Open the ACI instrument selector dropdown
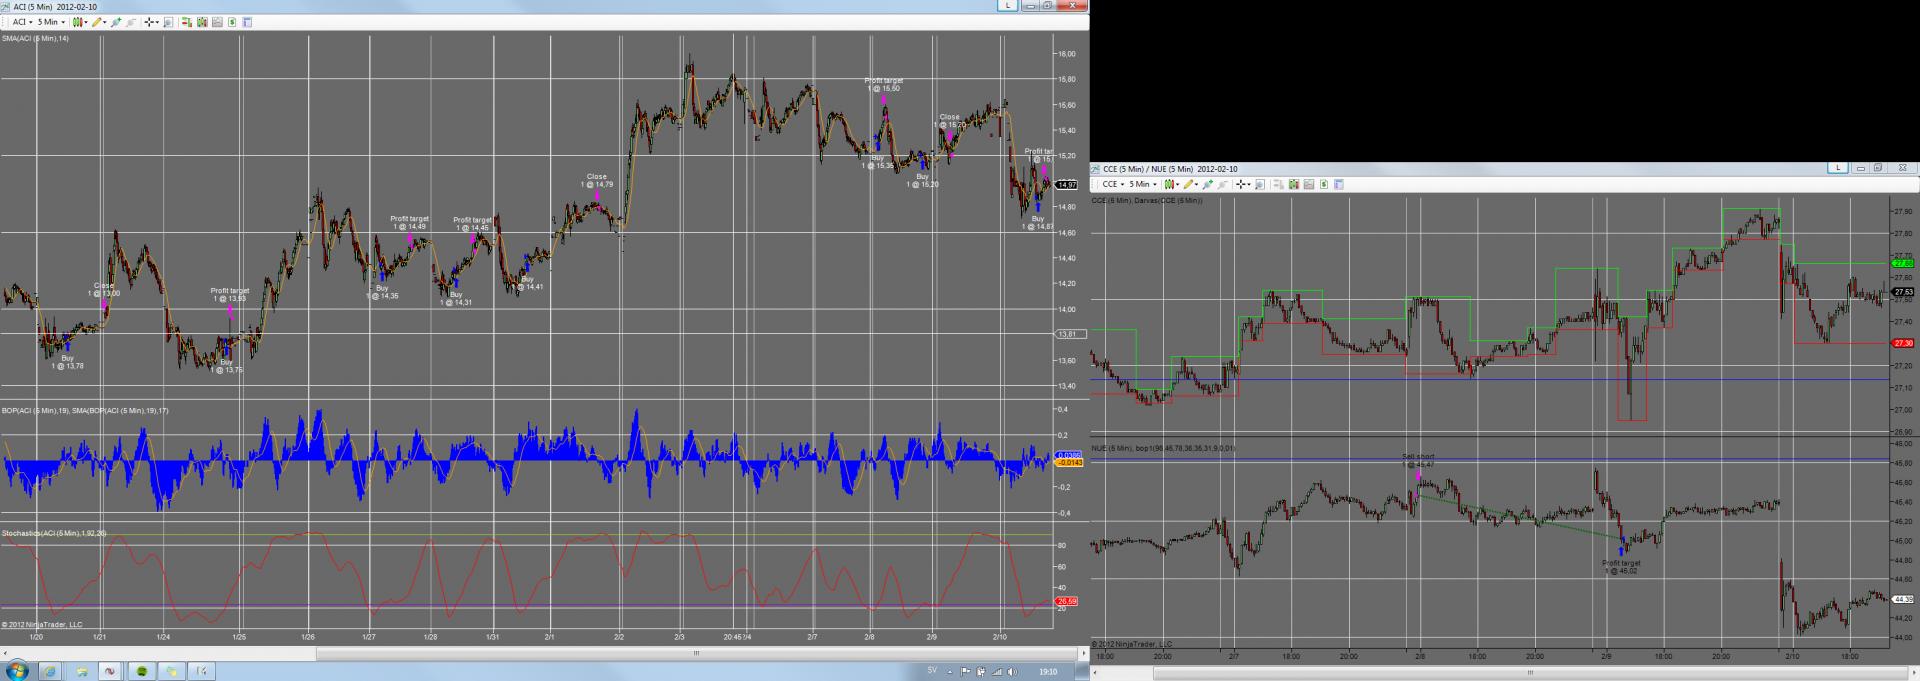Screen dimensions: 1920x681 click(23, 22)
